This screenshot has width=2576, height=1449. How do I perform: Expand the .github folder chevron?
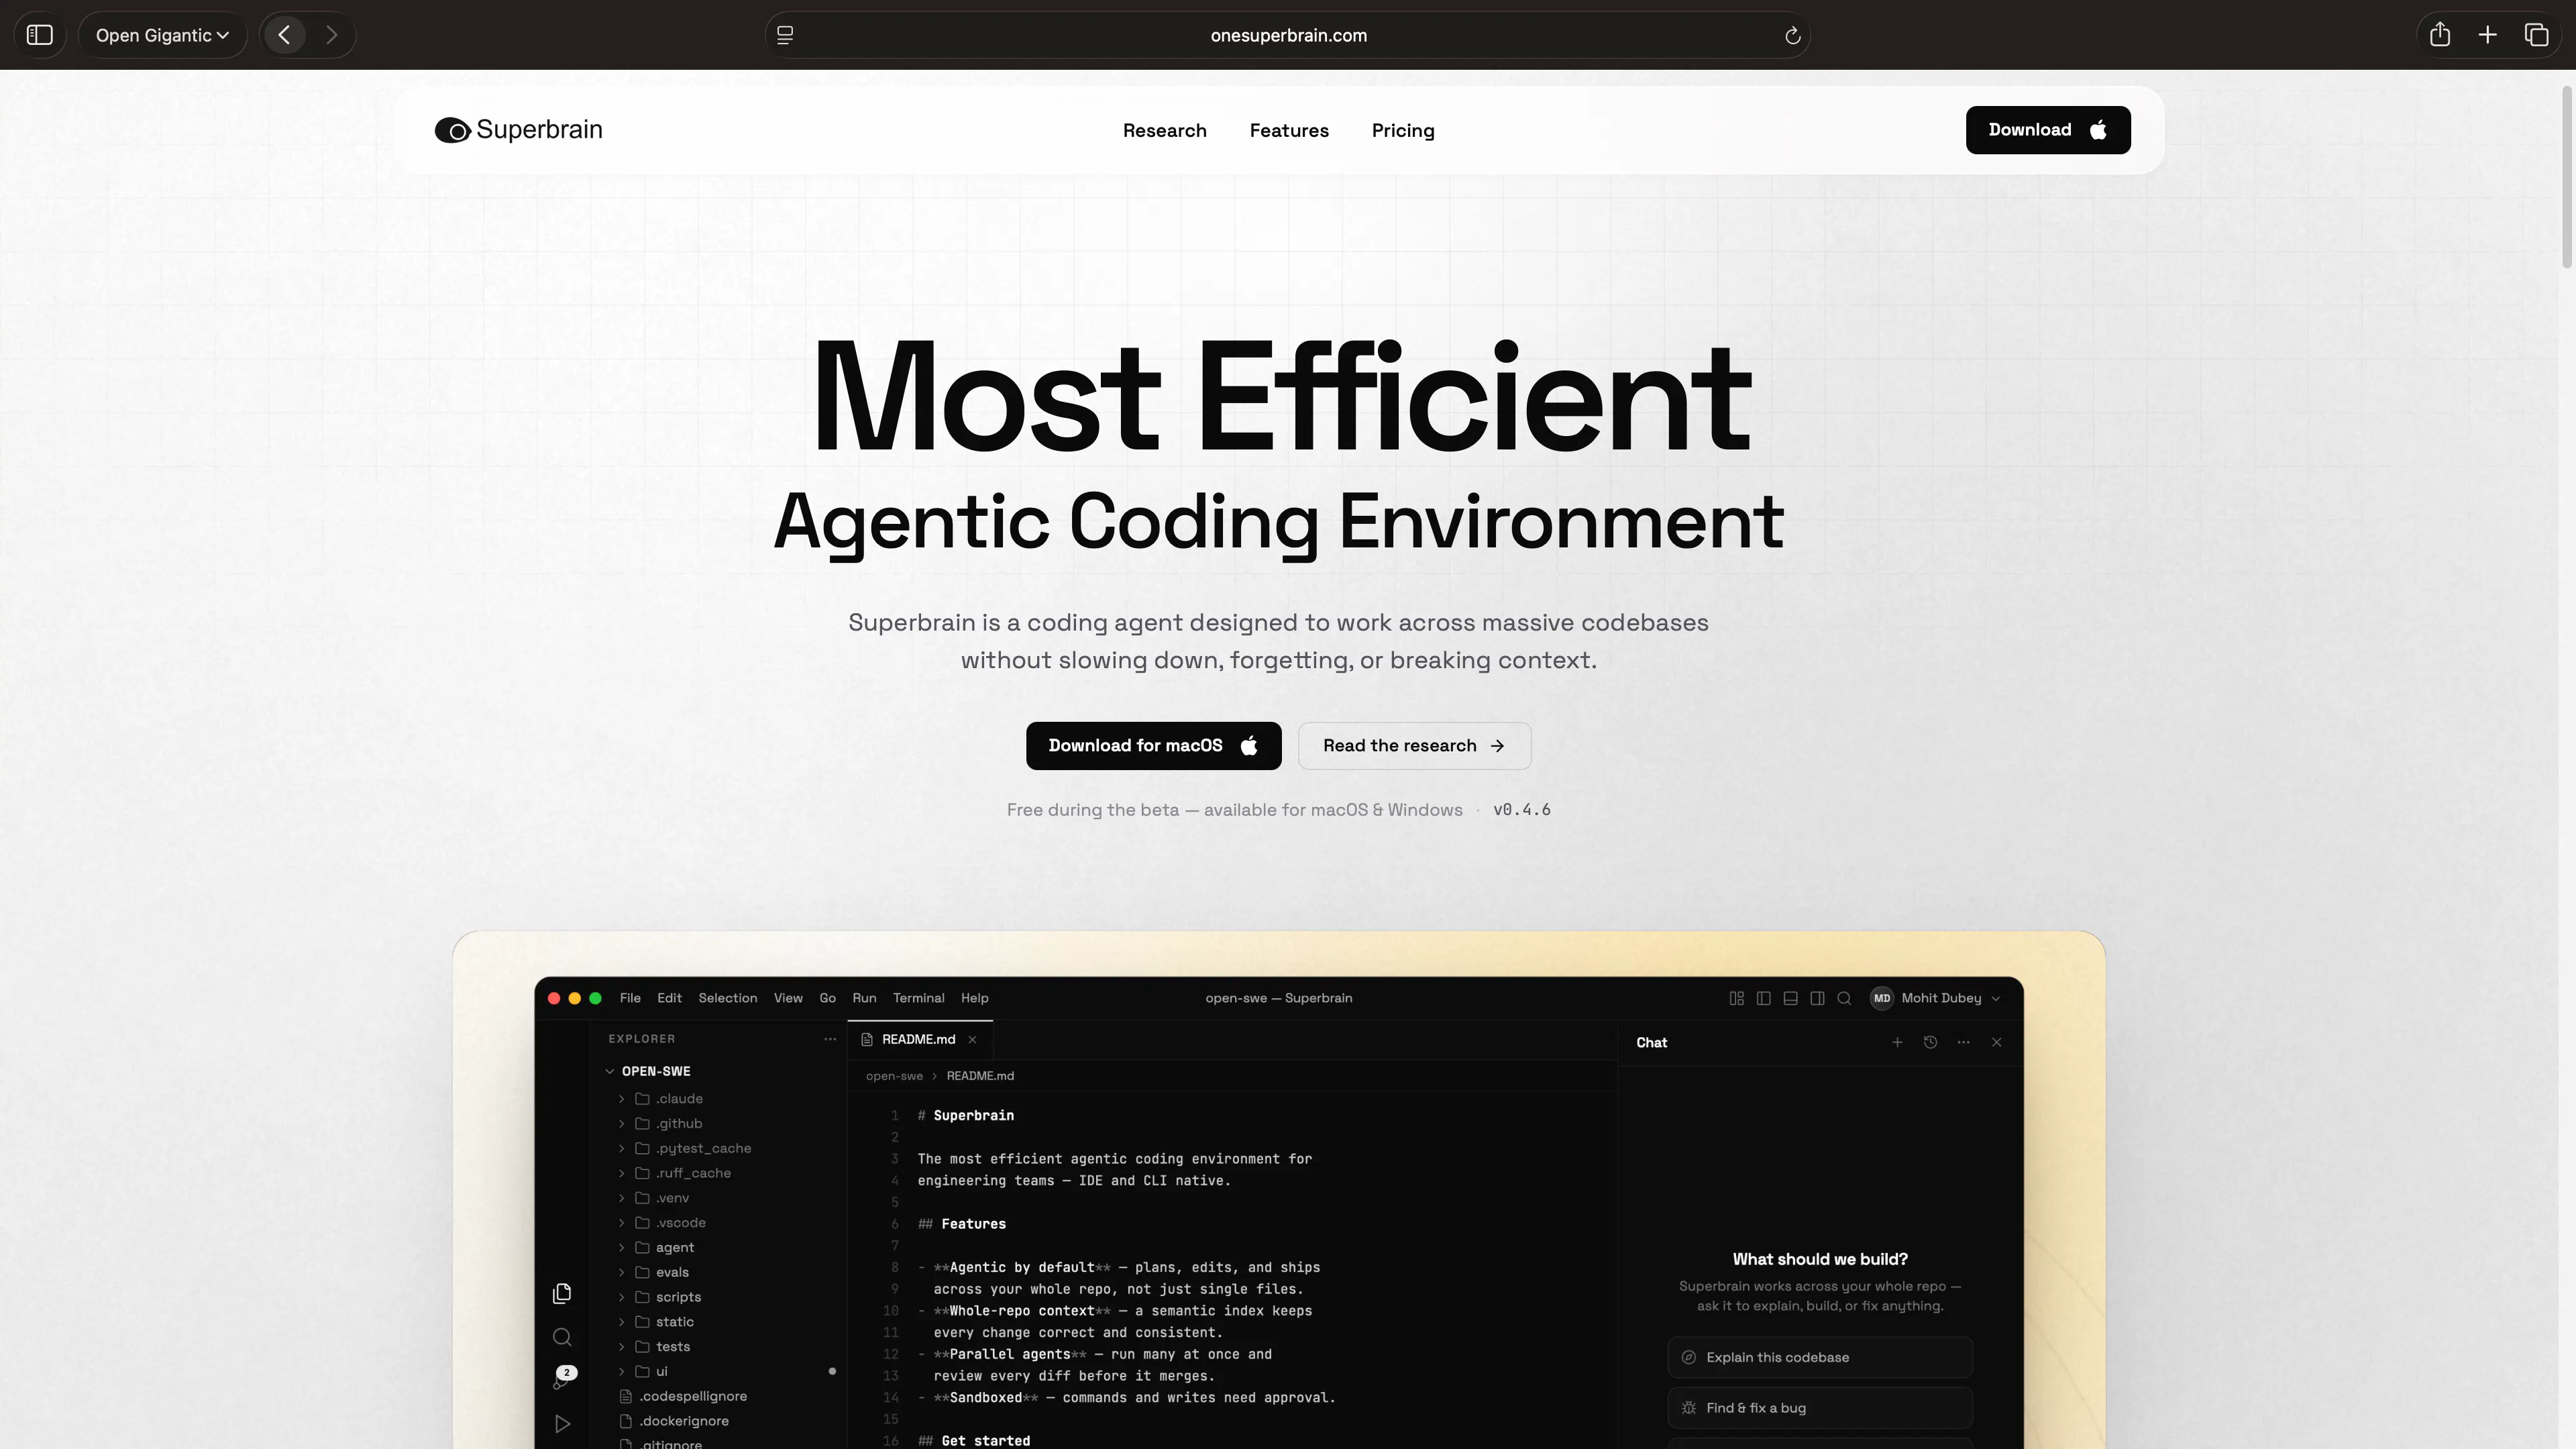point(621,1124)
